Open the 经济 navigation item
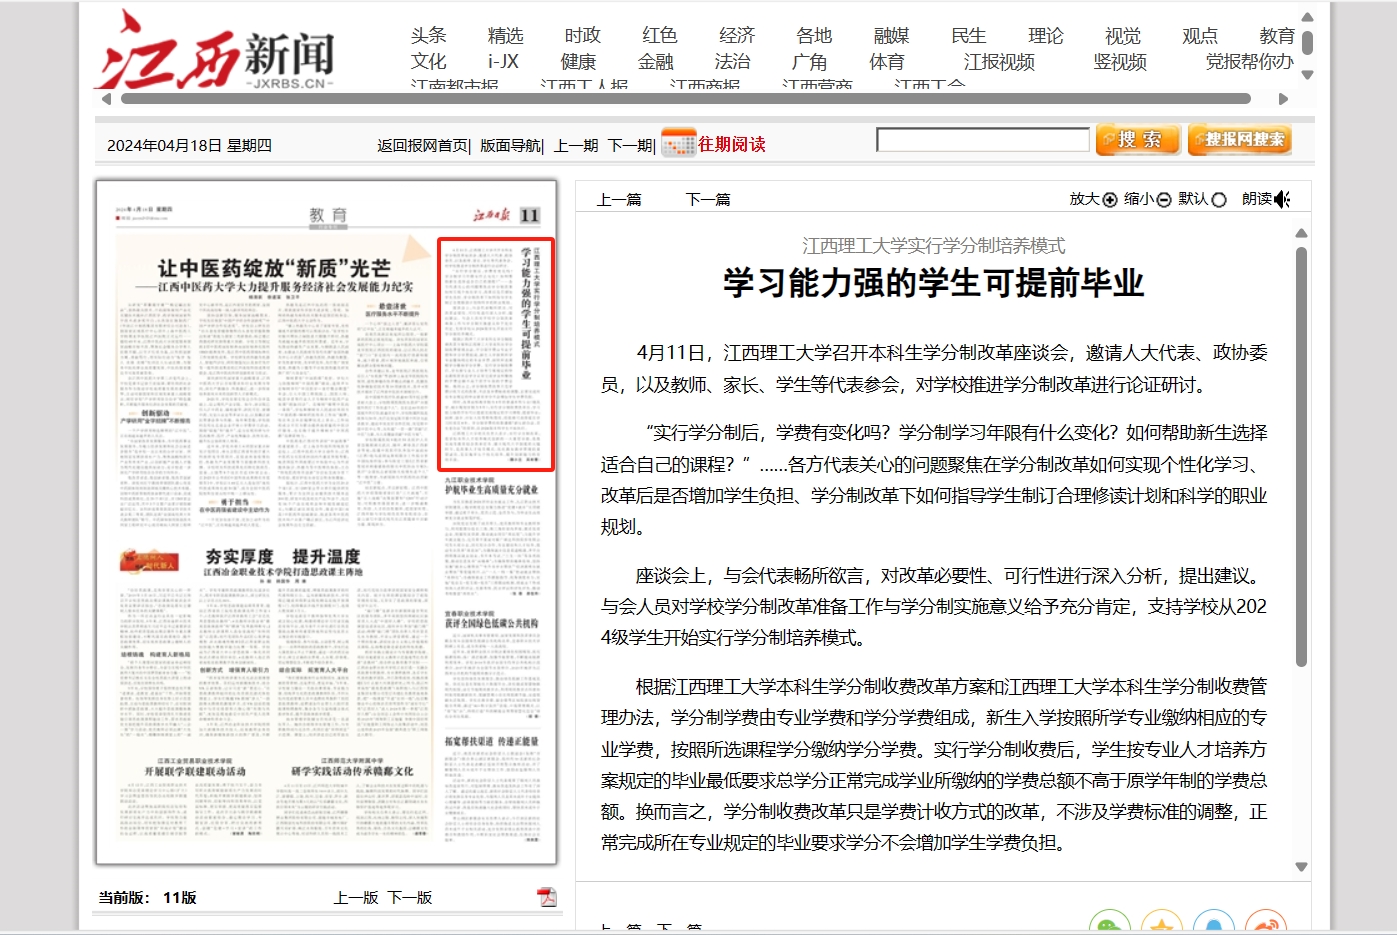Viewport: 1397px width, 935px height. tap(736, 36)
